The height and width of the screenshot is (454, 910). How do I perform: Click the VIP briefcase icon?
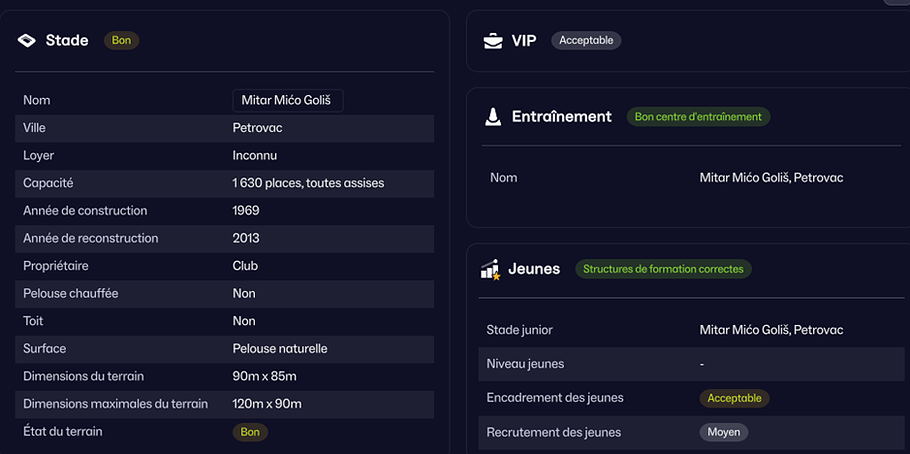point(493,41)
